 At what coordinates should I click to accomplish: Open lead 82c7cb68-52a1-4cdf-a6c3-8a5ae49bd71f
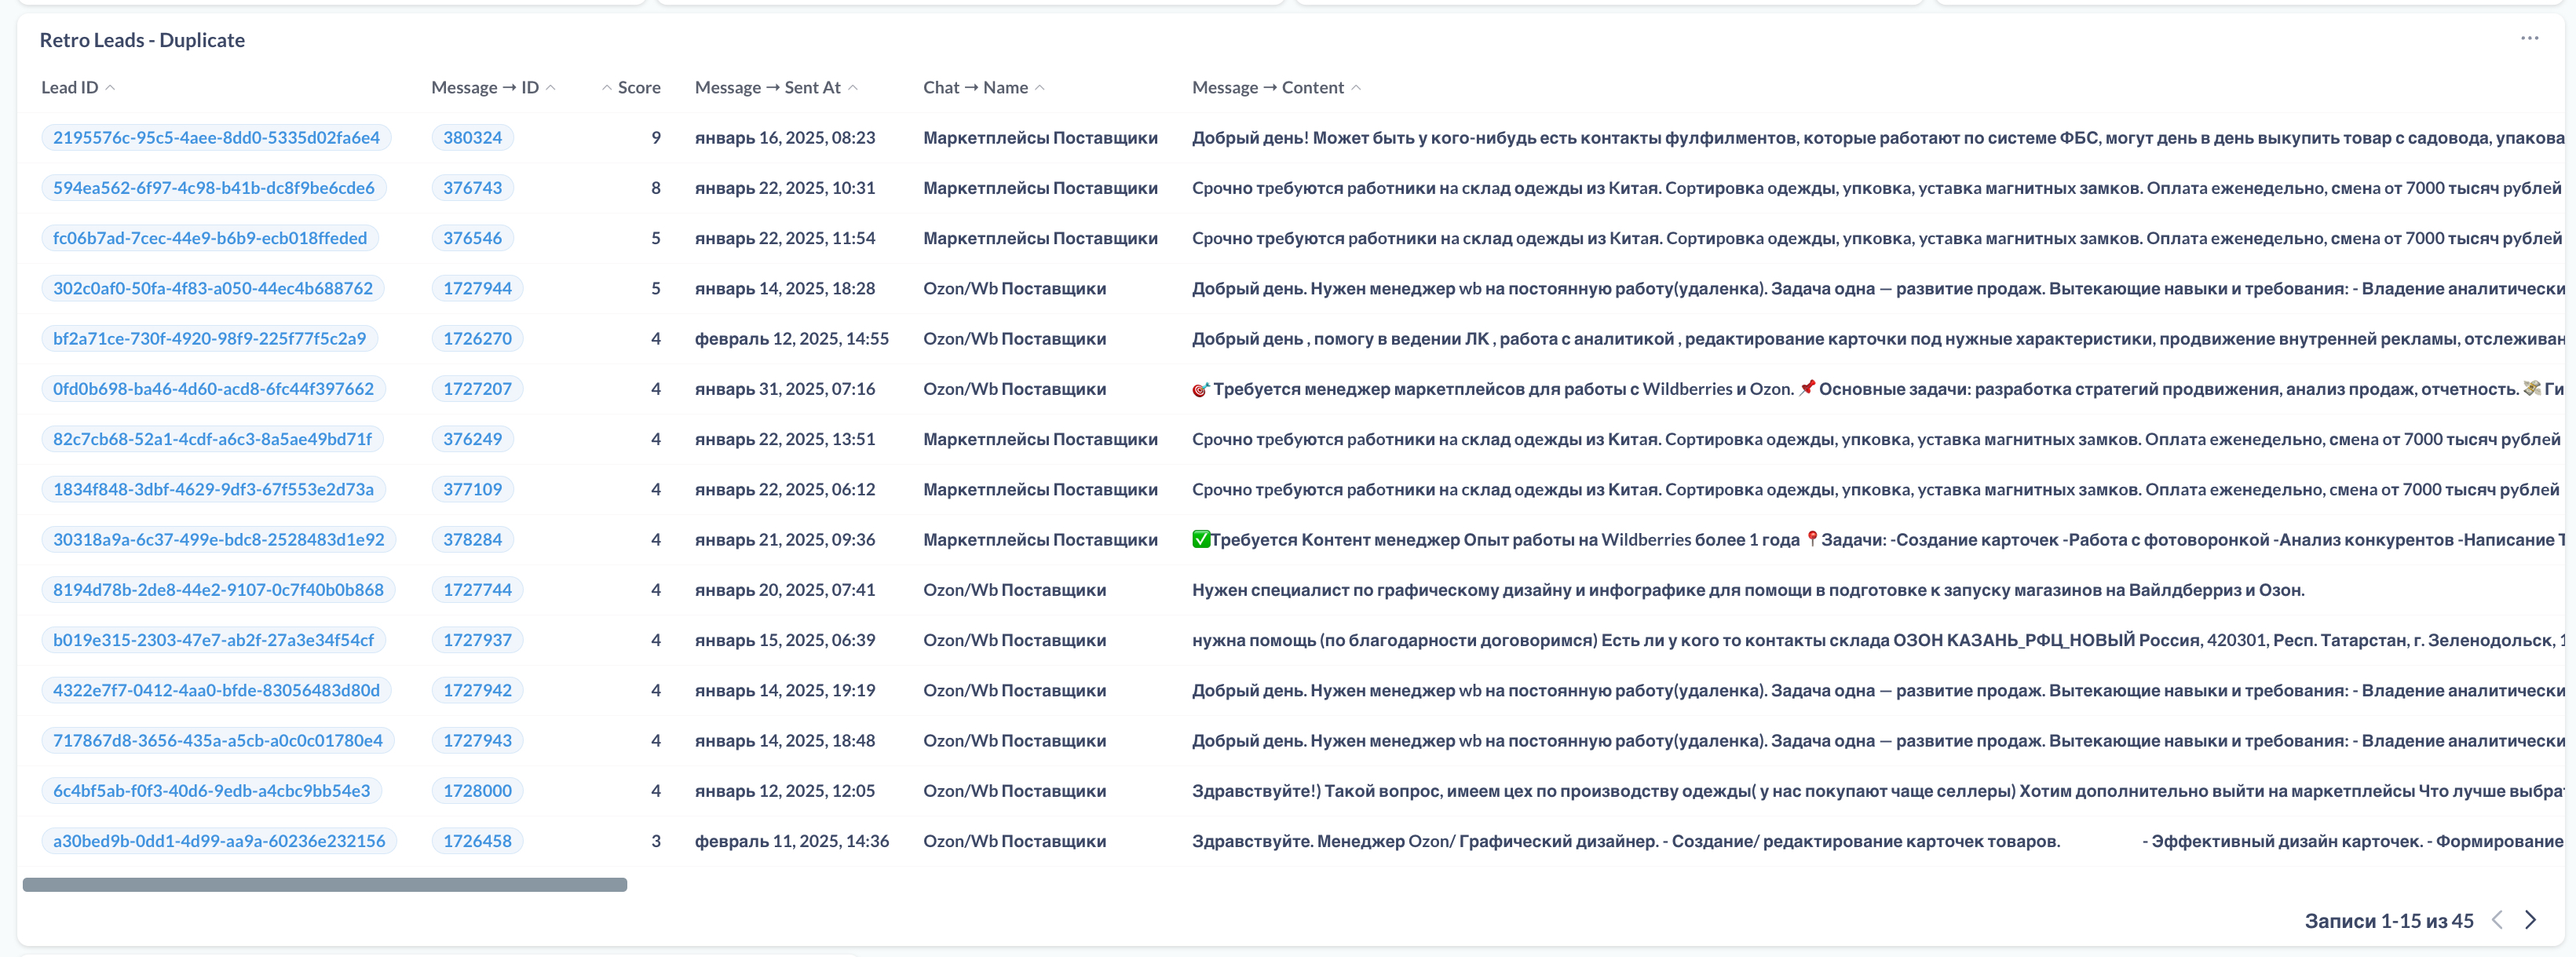tap(212, 439)
